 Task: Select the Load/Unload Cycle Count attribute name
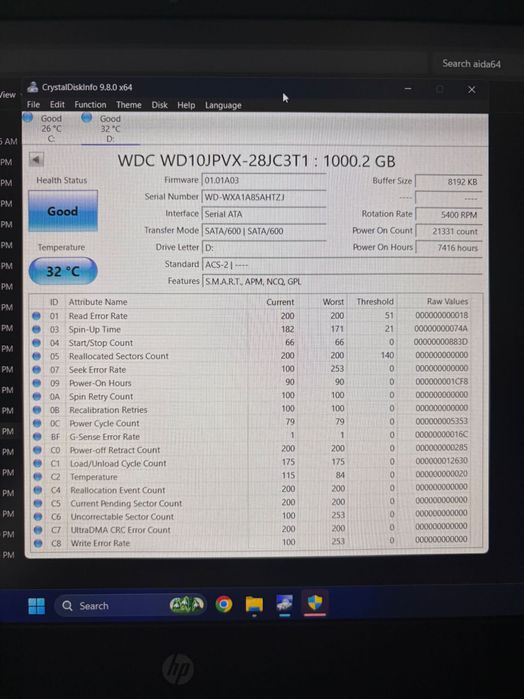[x=118, y=463]
